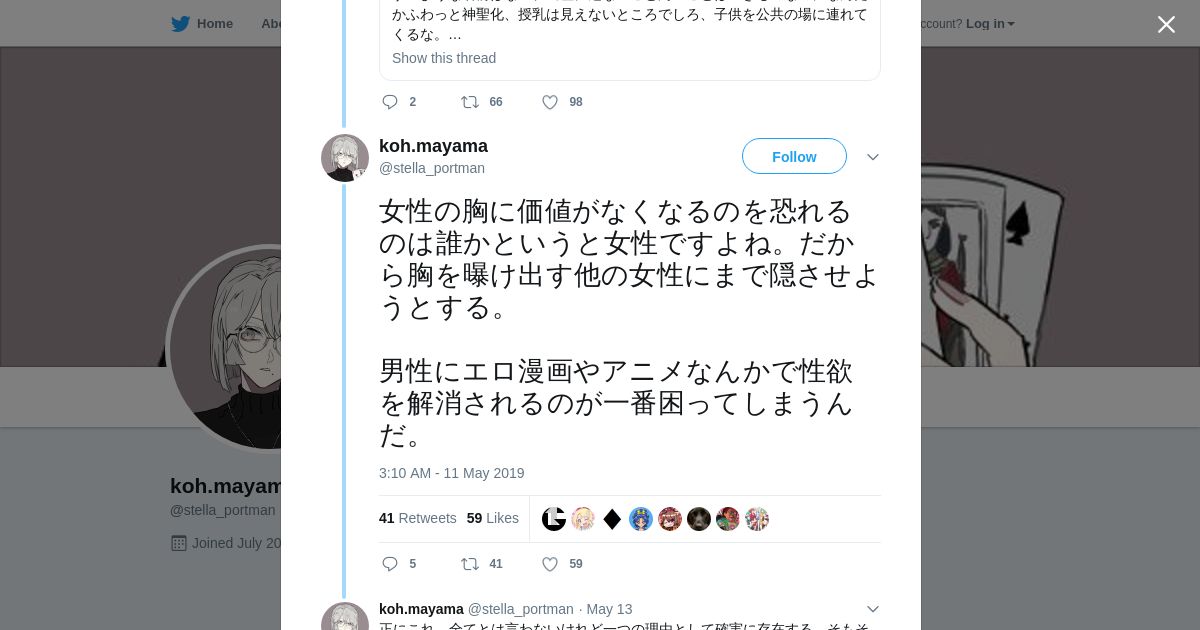Screen dimensions: 1200x630
Task: View the 59 Likes list
Action: (492, 518)
